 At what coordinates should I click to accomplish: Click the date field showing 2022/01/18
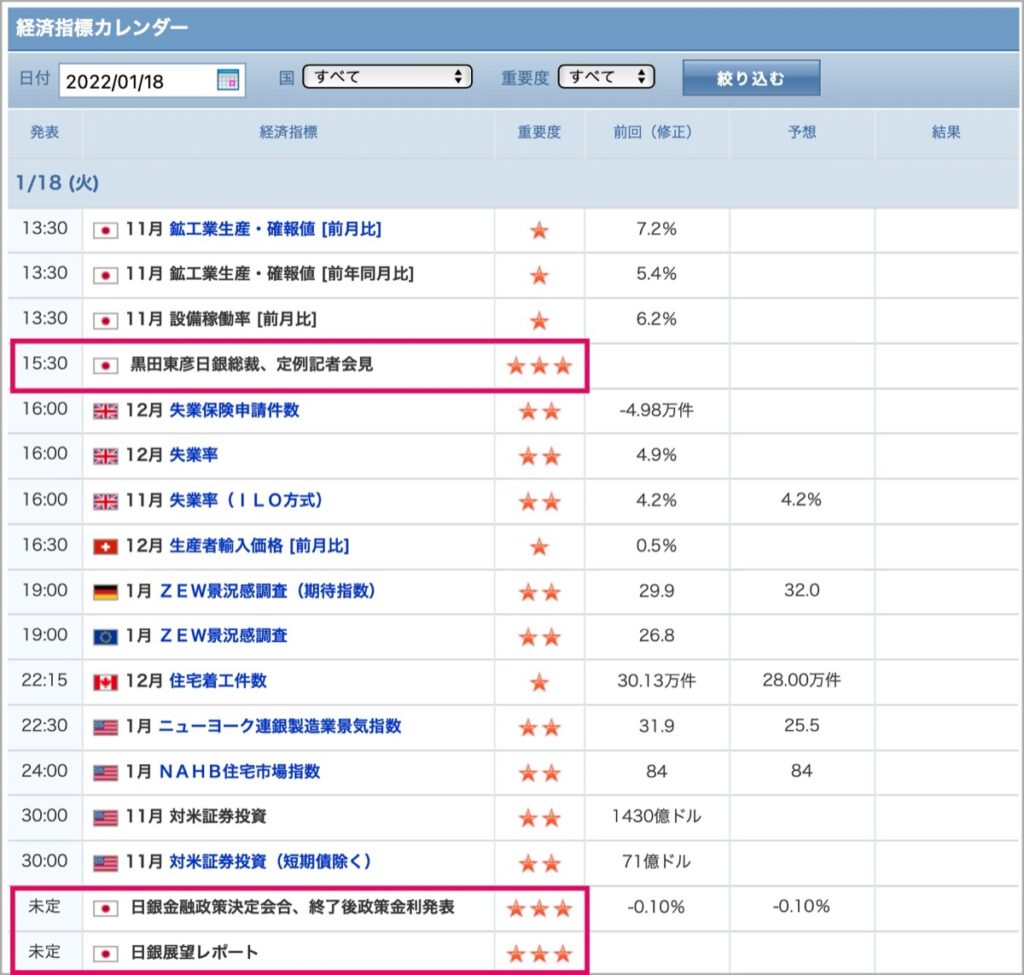(152, 80)
